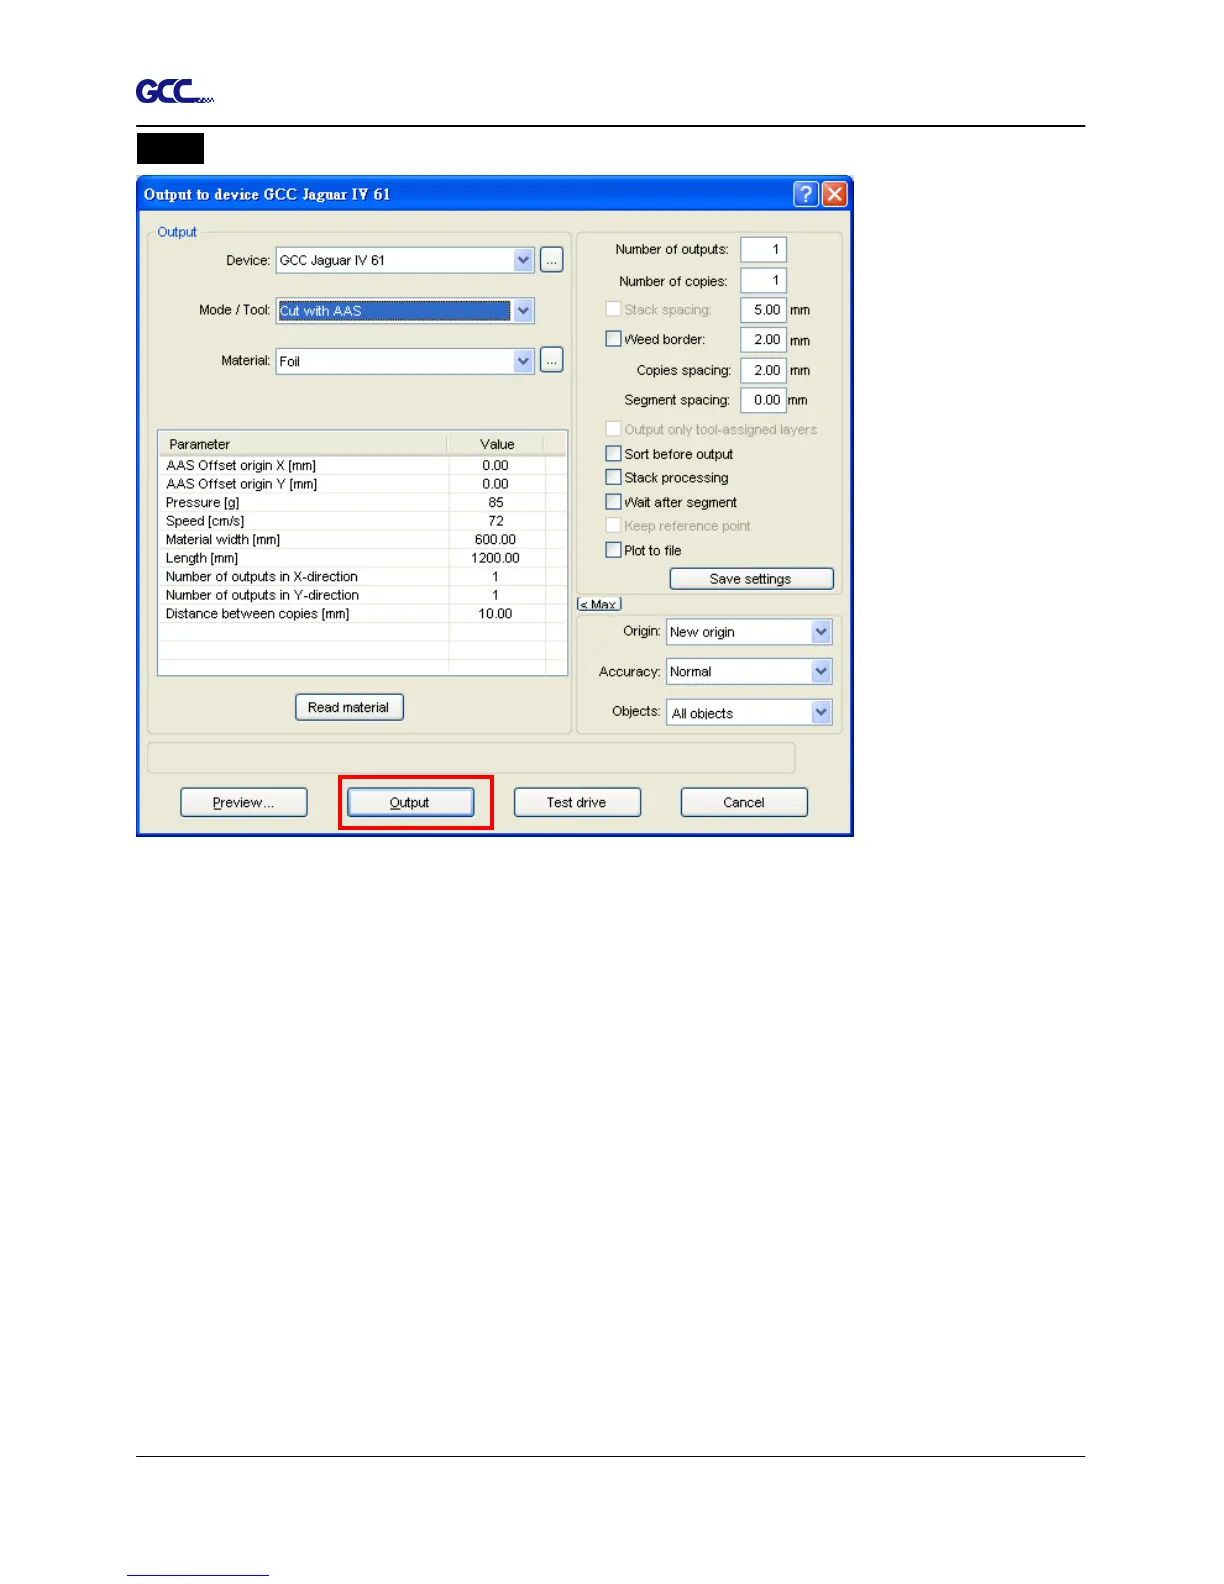The width and height of the screenshot is (1224, 1584).
Task: Click the Parameter column header
Action: (303, 444)
